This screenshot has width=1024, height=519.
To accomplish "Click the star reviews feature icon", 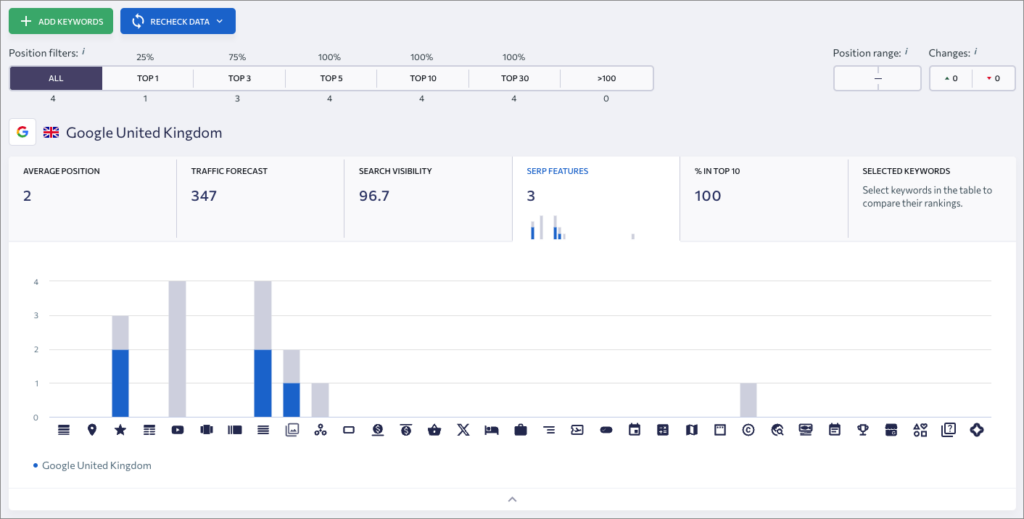I will 120,430.
